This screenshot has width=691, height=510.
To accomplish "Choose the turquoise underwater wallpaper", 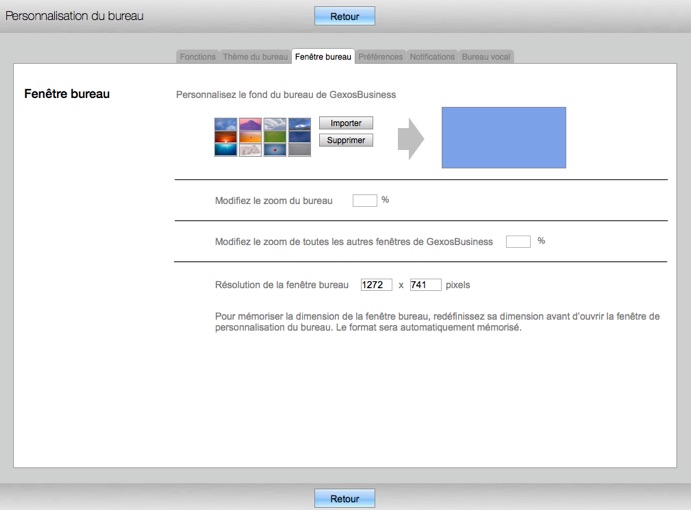I will [226, 150].
